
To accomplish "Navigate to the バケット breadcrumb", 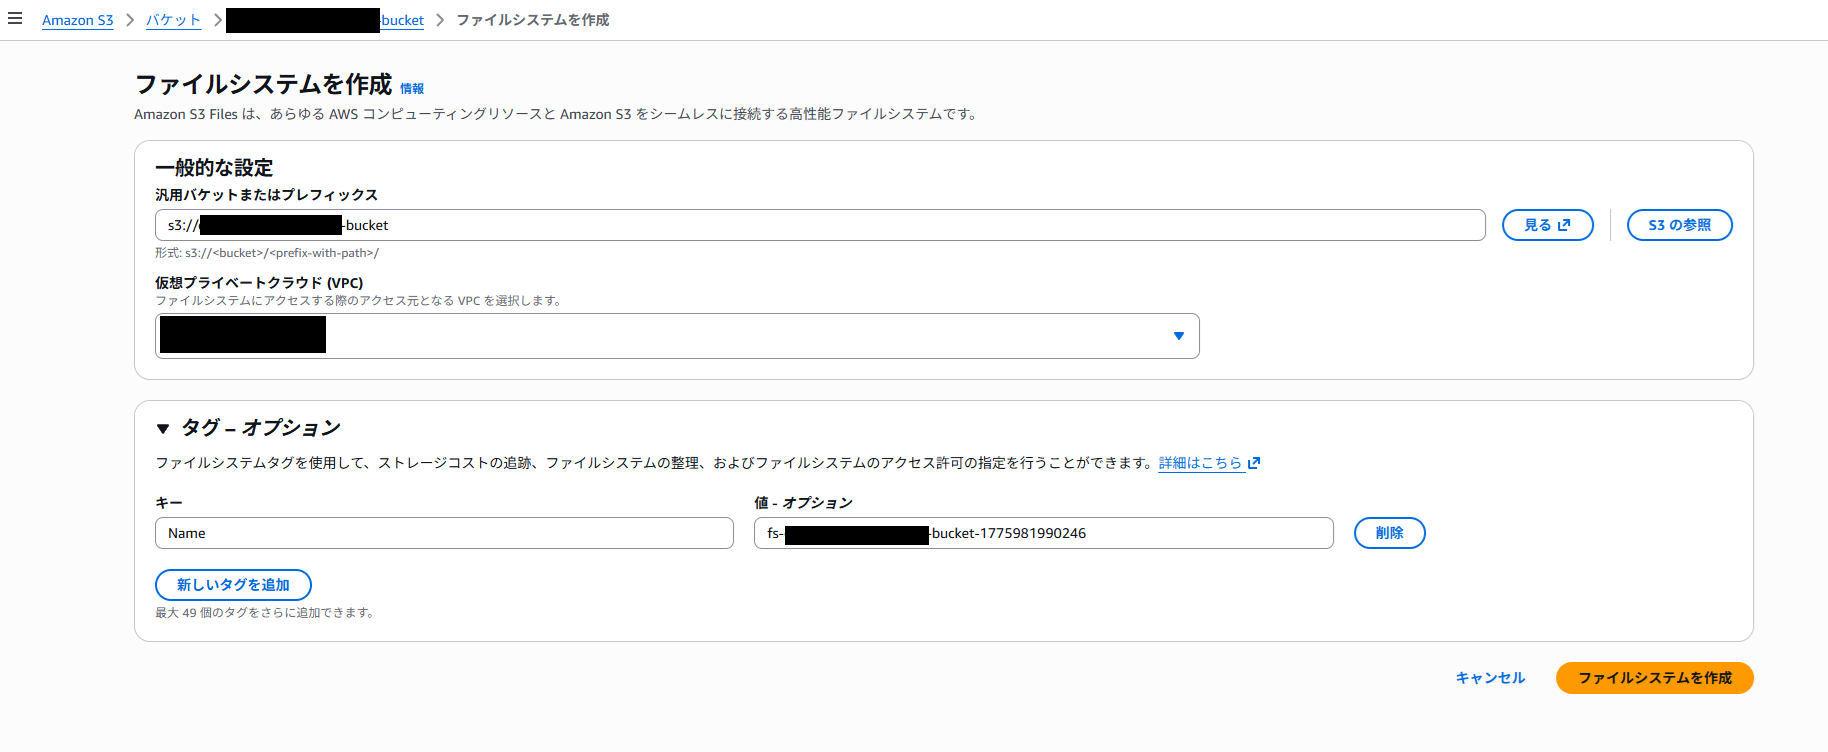I will [173, 20].
